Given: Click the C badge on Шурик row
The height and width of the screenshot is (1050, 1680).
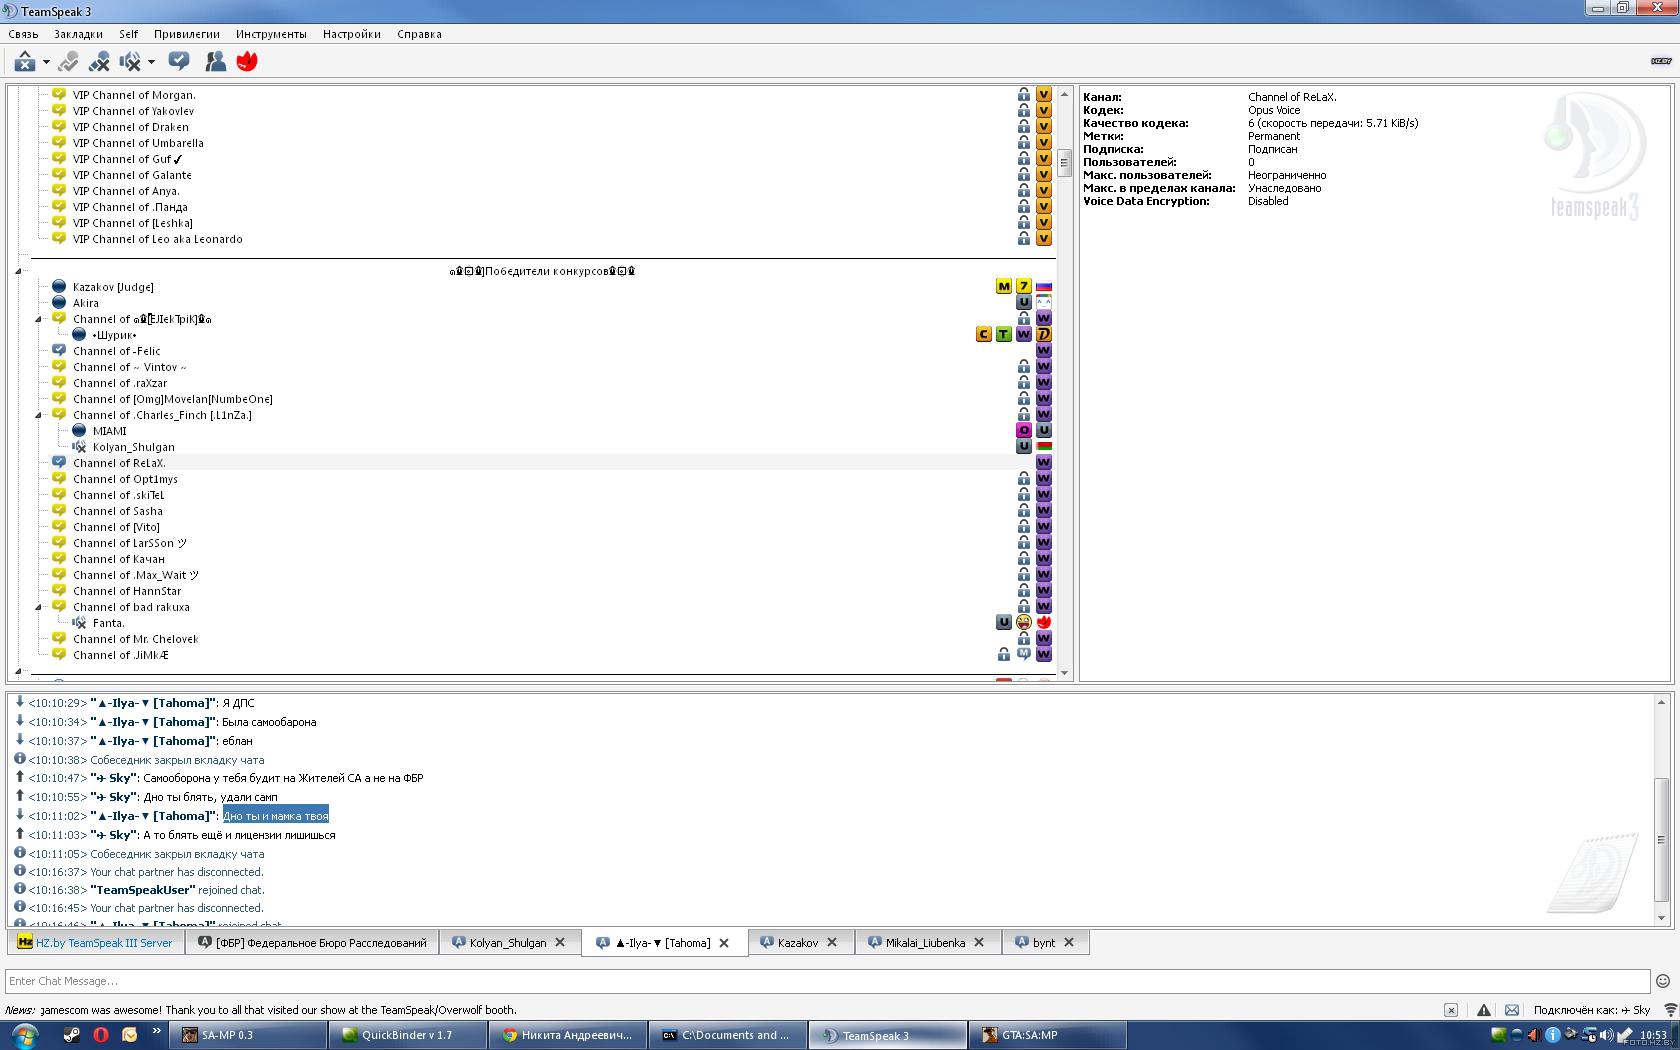Looking at the screenshot, I should [x=984, y=335].
